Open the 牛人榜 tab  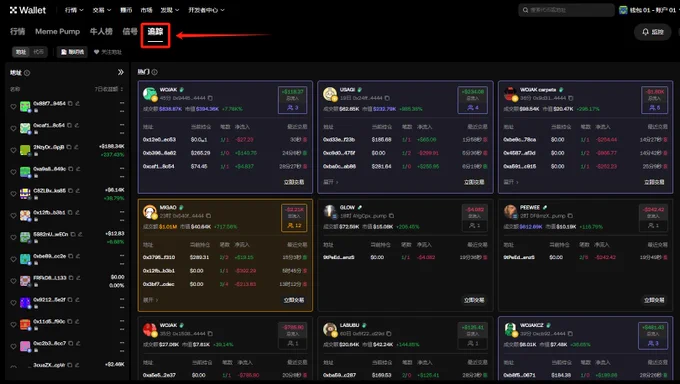(x=101, y=32)
